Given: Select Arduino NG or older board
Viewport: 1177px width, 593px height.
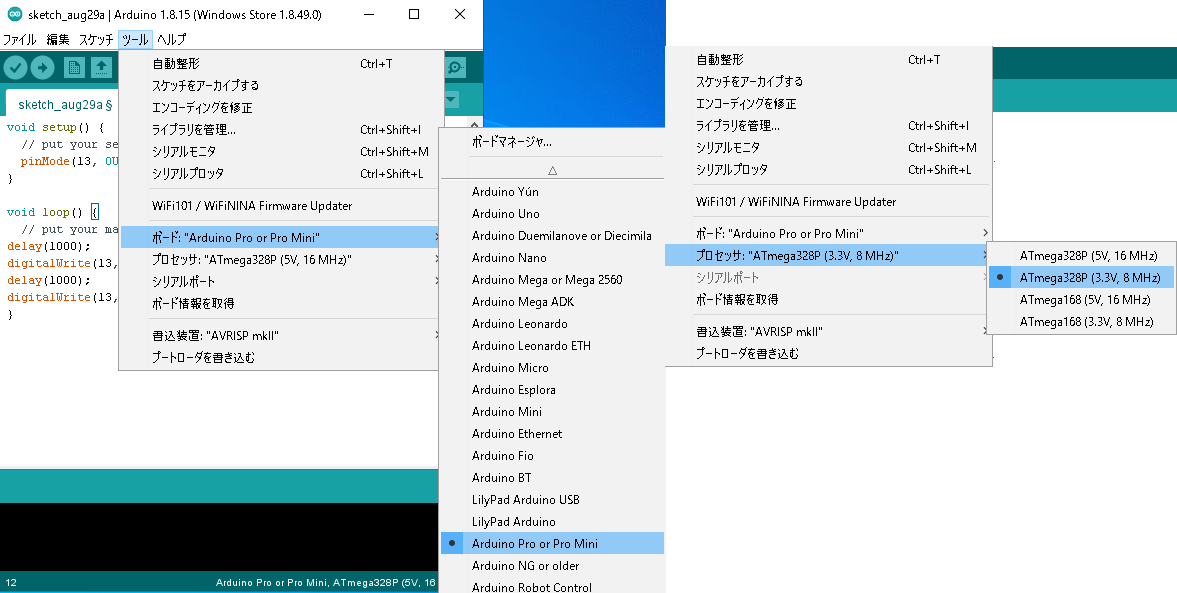Looking at the screenshot, I should point(552,565).
